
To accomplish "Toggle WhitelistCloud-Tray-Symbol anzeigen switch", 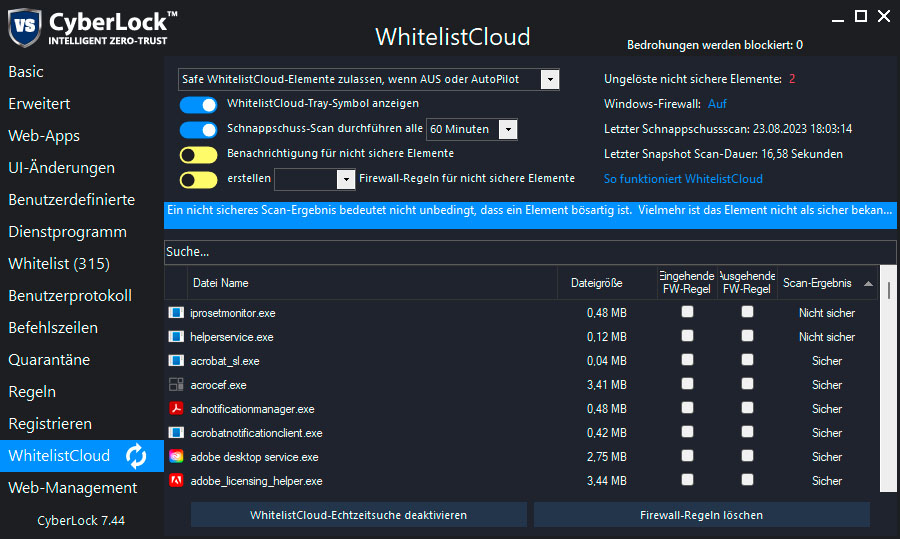I will tap(199, 105).
